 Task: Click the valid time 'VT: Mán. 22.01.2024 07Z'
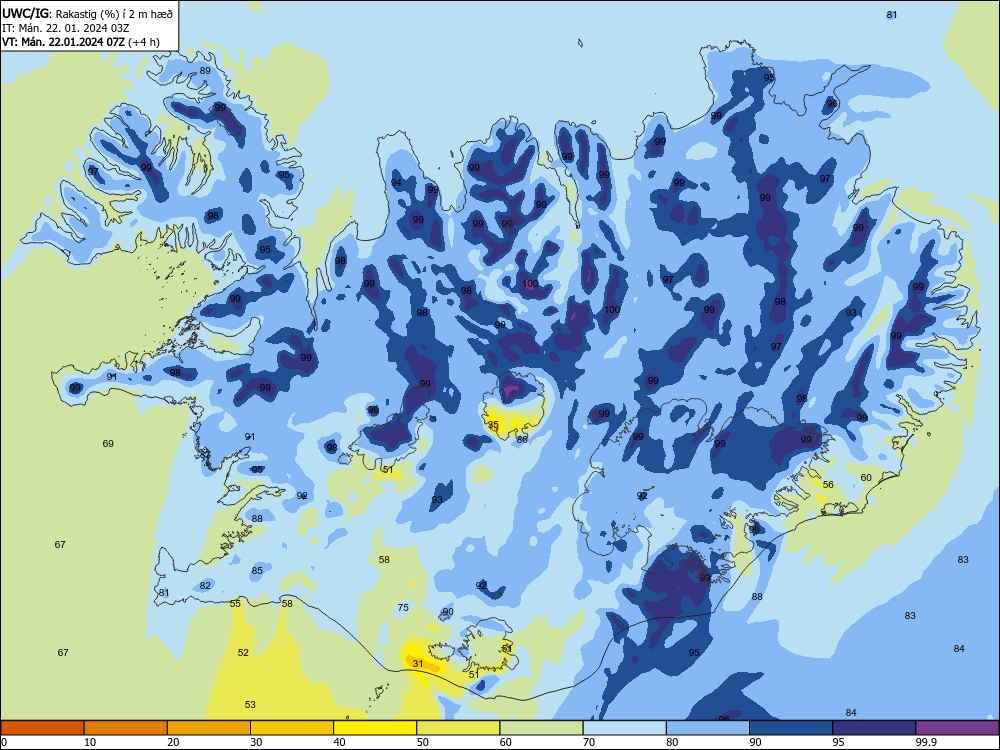[x=63, y=42]
